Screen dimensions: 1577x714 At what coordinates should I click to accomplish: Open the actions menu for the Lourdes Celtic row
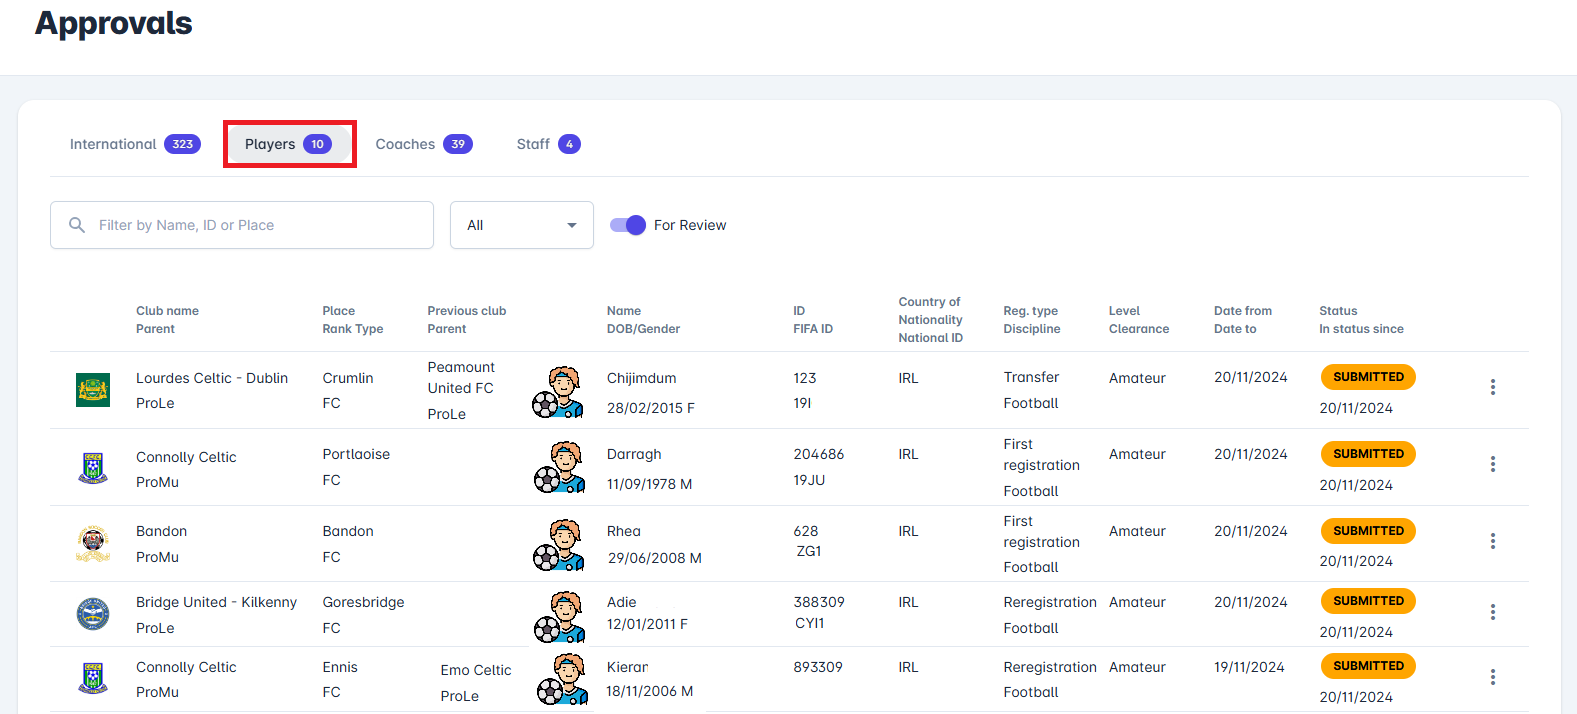point(1492,387)
